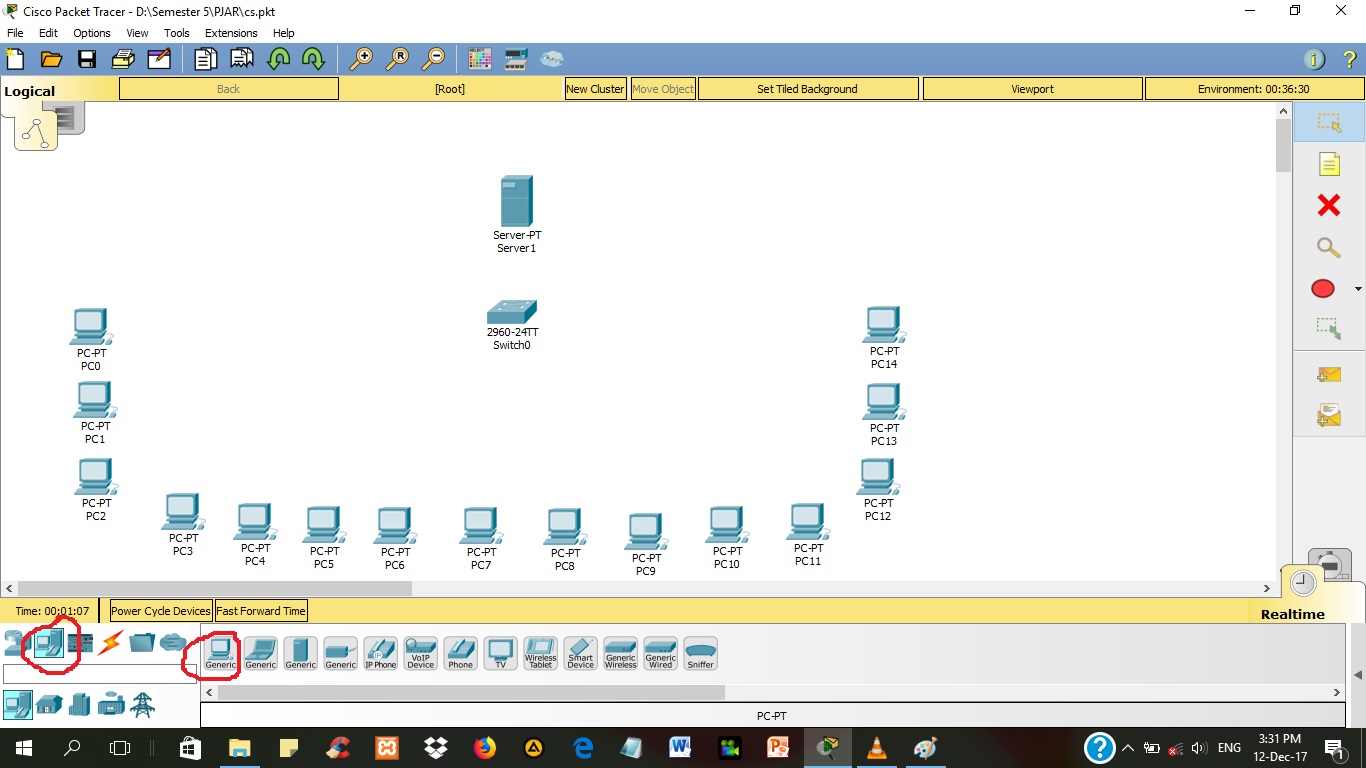Image resolution: width=1366 pixels, height=768 pixels.
Task: Click the red ellipse shape swatch
Action: pos(1322,288)
